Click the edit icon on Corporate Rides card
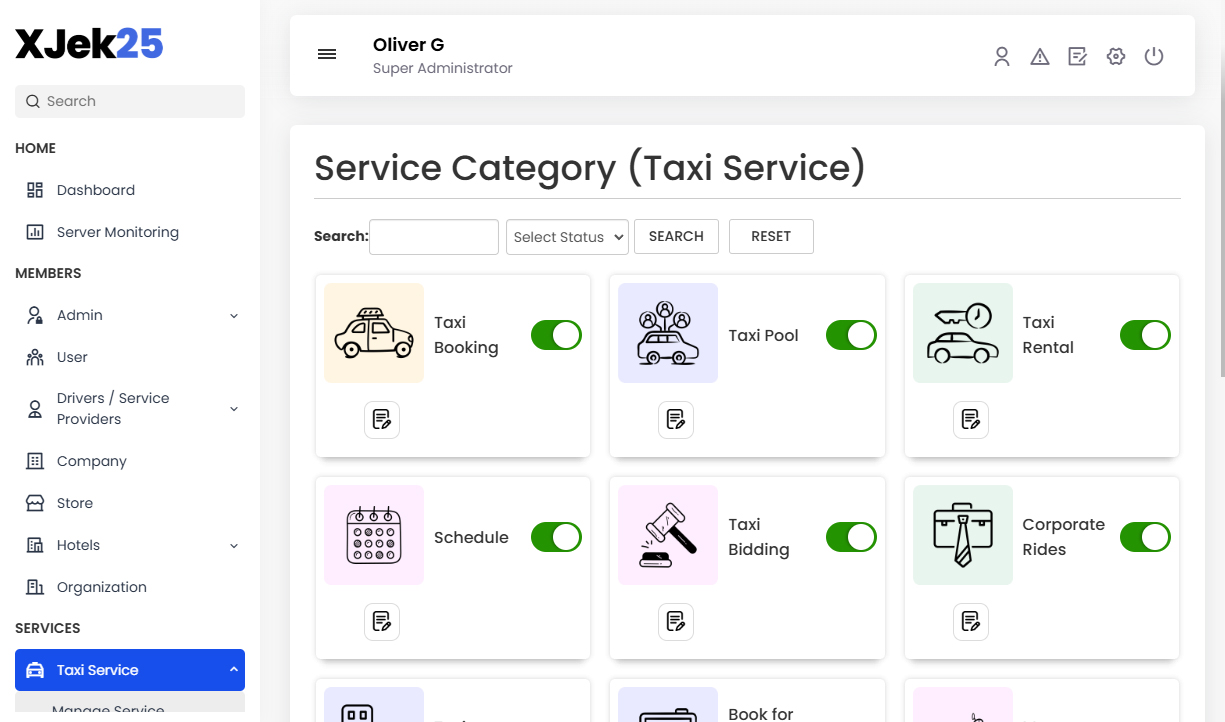 (971, 621)
